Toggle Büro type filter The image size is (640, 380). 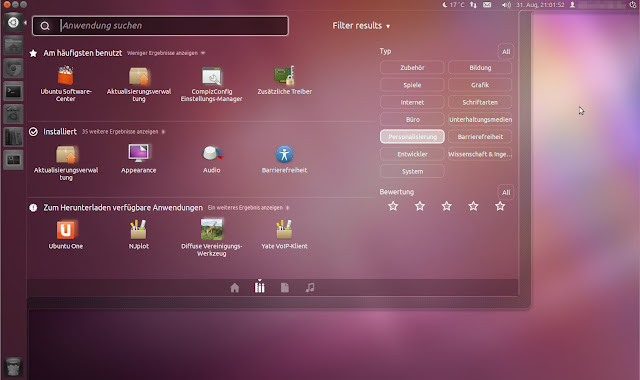click(x=412, y=120)
